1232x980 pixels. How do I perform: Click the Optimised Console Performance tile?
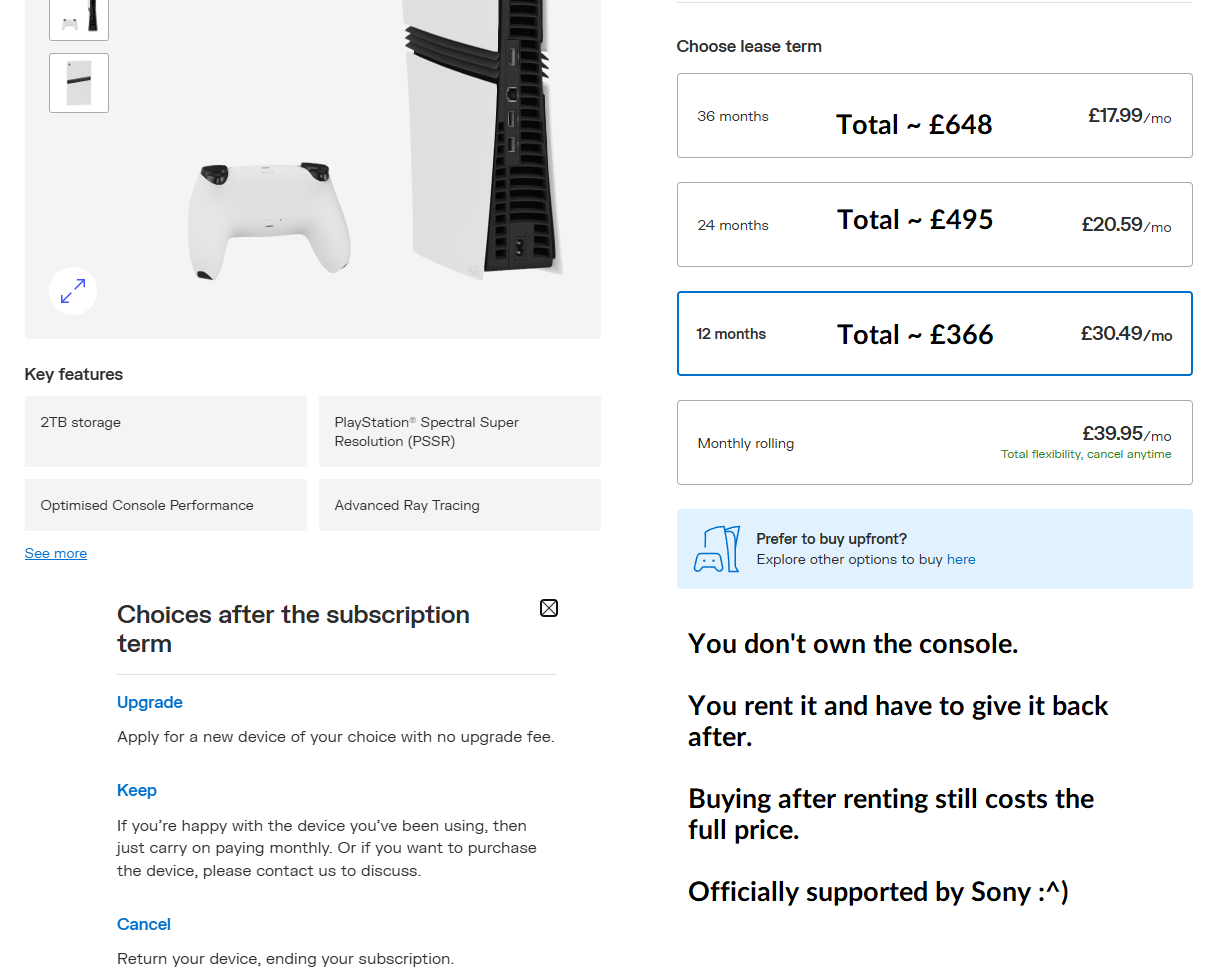coord(166,506)
